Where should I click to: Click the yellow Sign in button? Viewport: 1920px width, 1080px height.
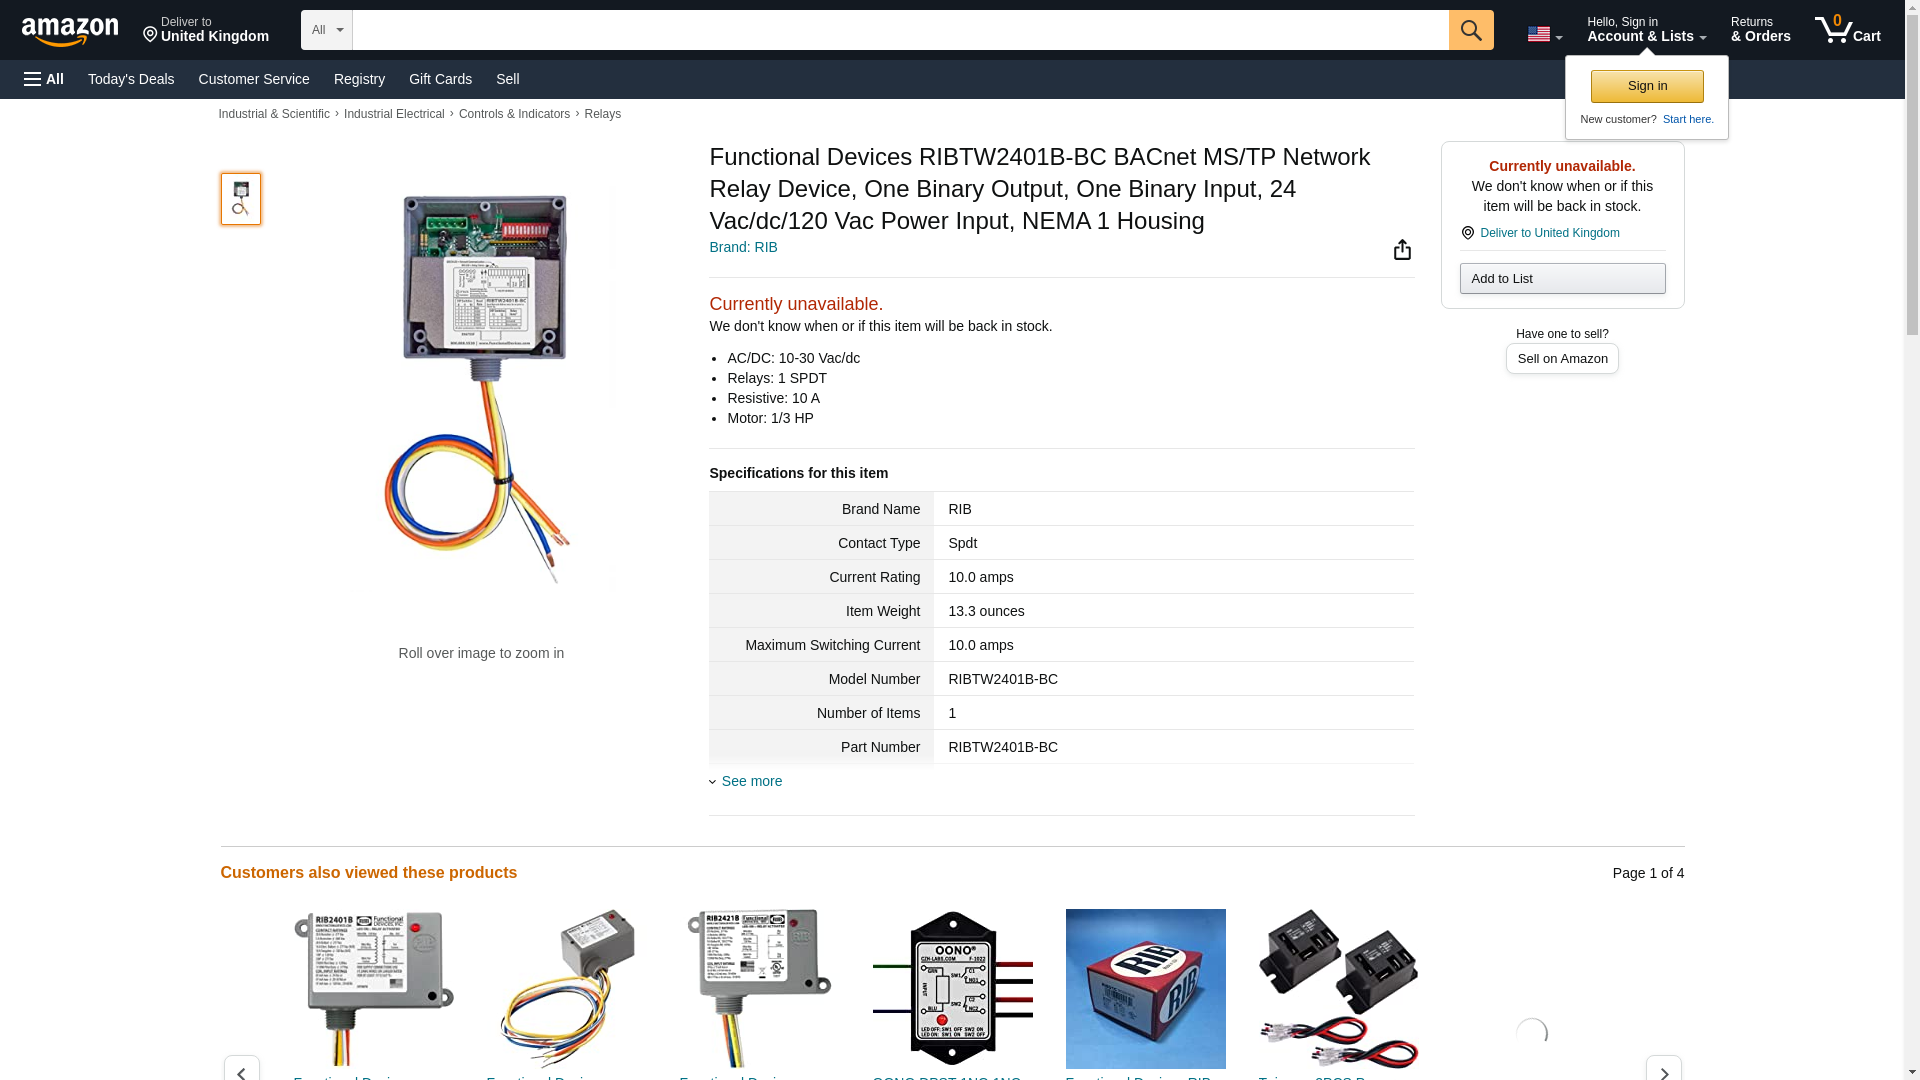(1647, 86)
